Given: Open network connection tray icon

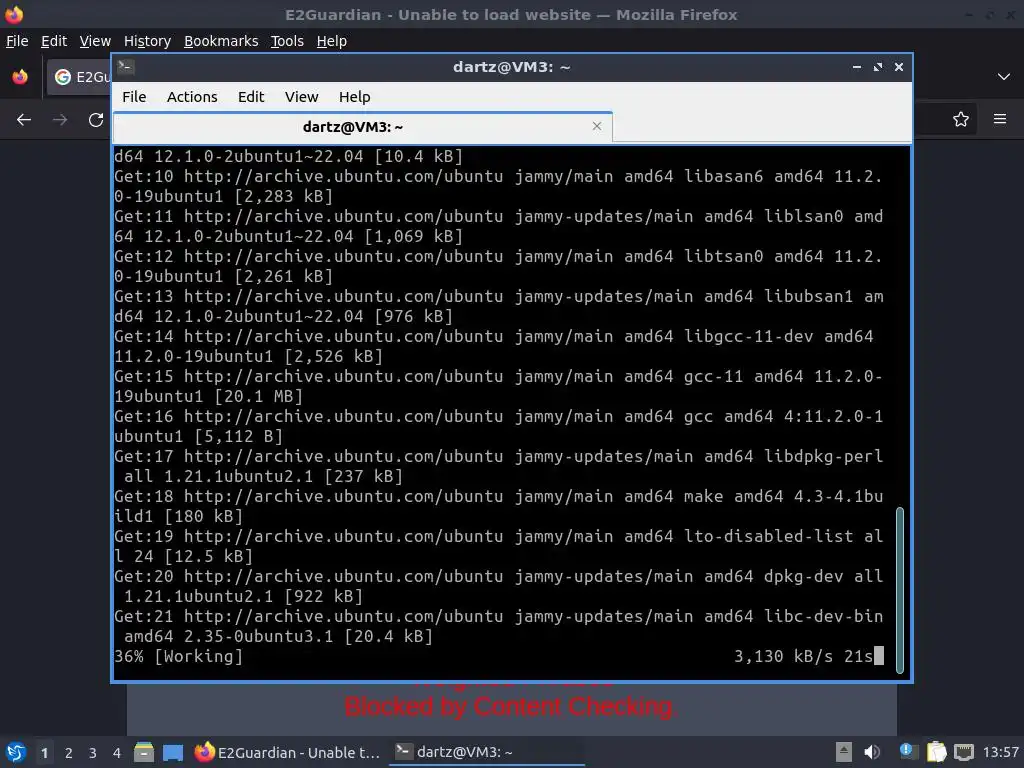Looking at the screenshot, I should click(963, 752).
